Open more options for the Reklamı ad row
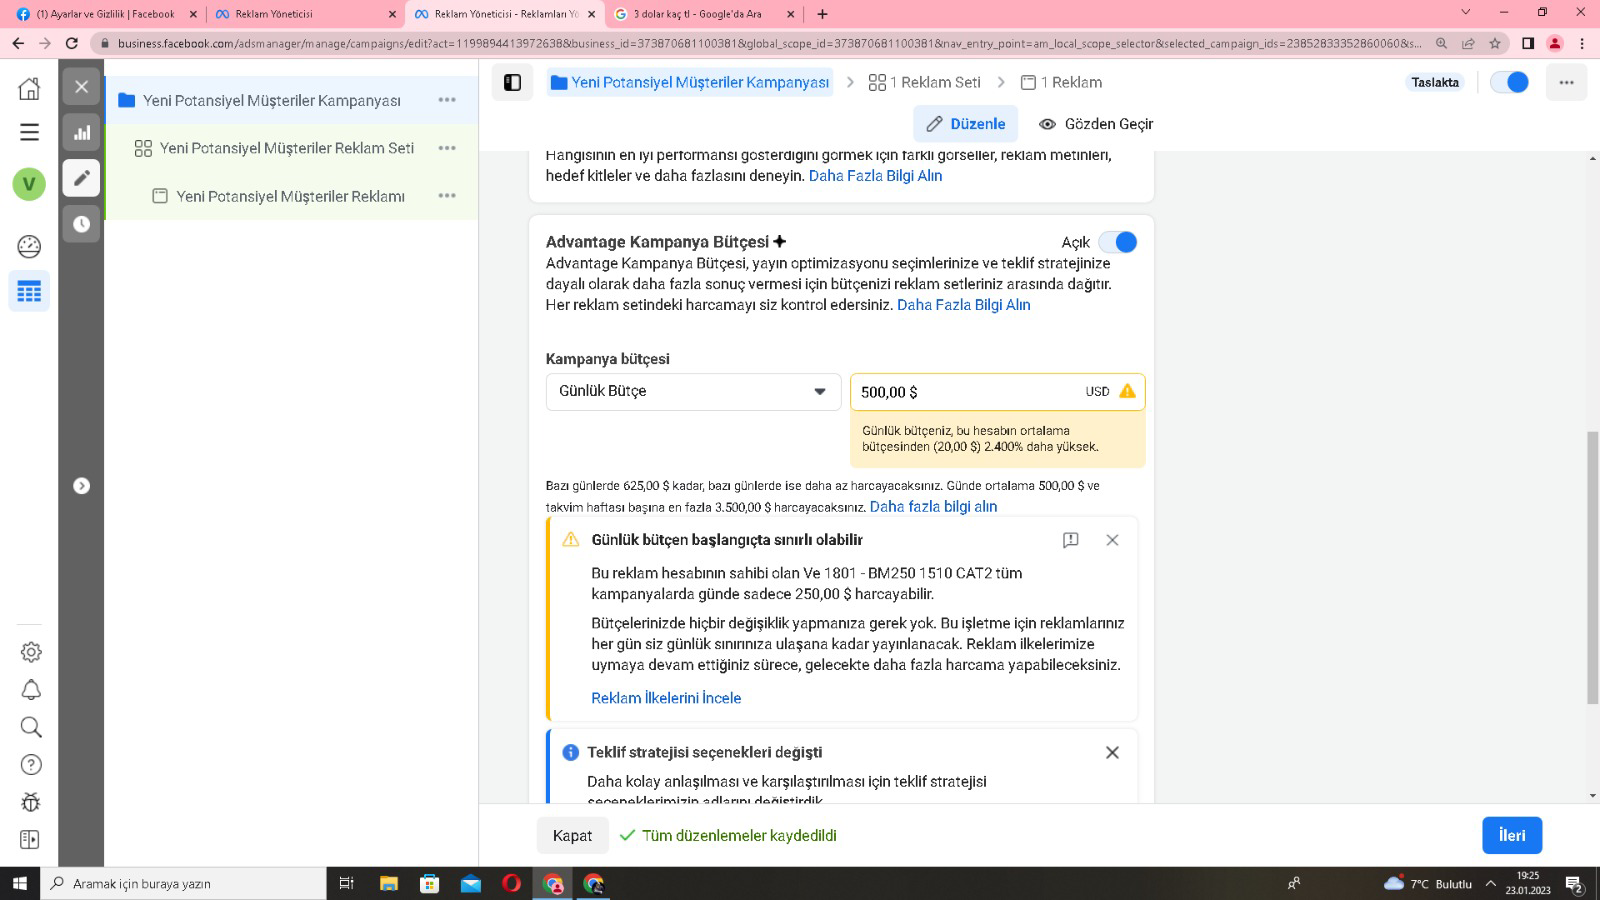Image resolution: width=1600 pixels, height=900 pixels. [447, 196]
